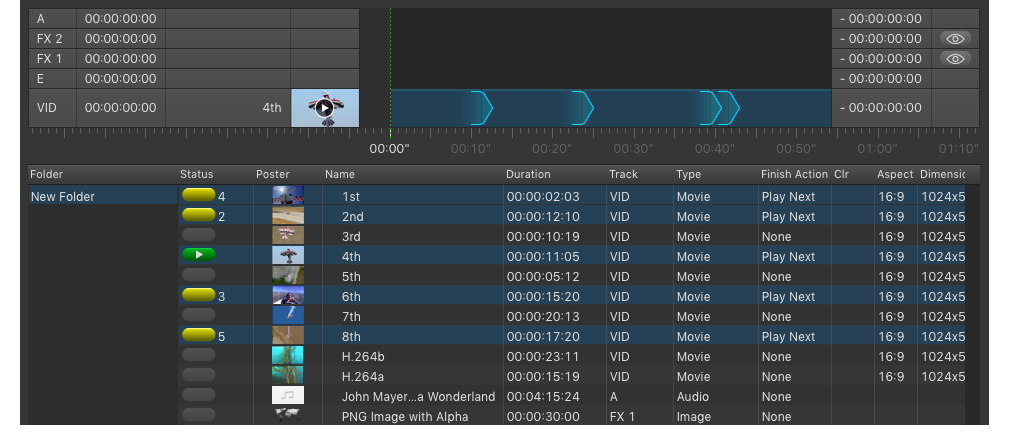Click the world map poster of PNG Image
1009x445 pixels.
click(288, 415)
